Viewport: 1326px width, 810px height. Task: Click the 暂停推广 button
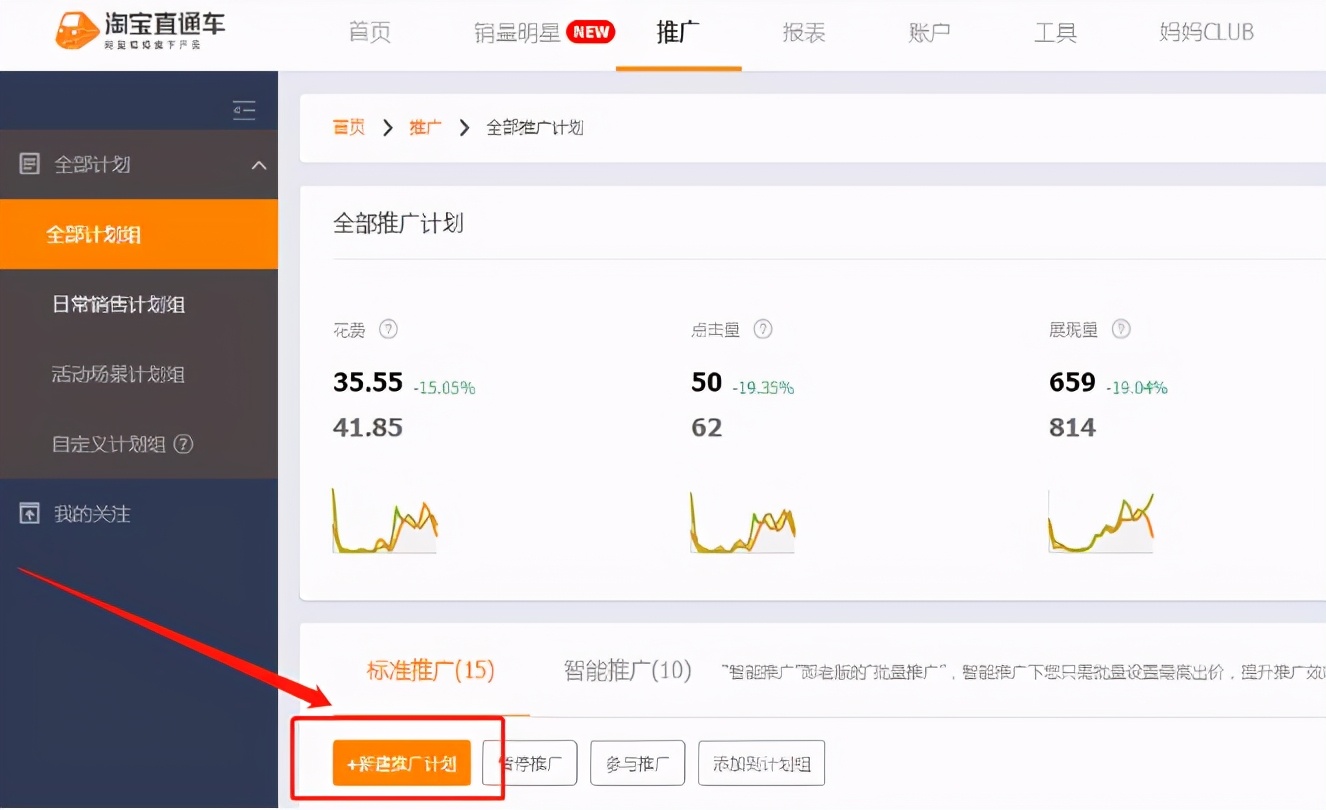pyautogui.click(x=529, y=762)
